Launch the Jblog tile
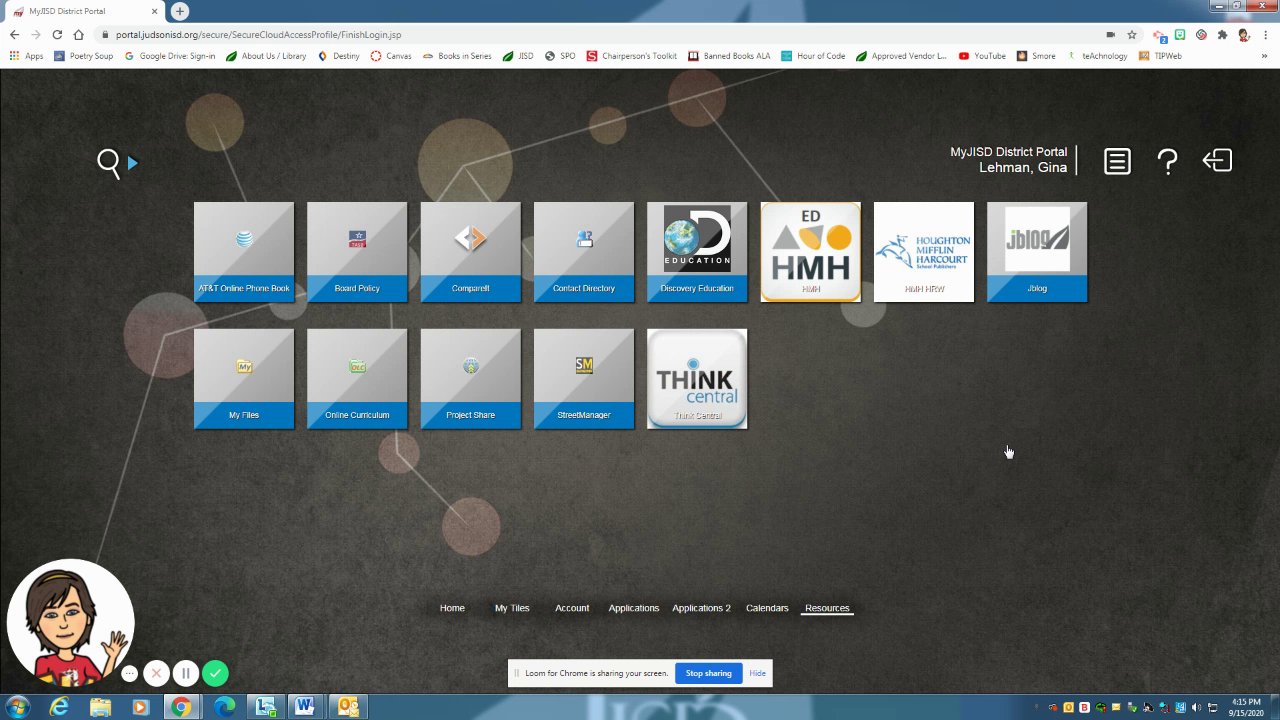The image size is (1280, 720). [1037, 252]
